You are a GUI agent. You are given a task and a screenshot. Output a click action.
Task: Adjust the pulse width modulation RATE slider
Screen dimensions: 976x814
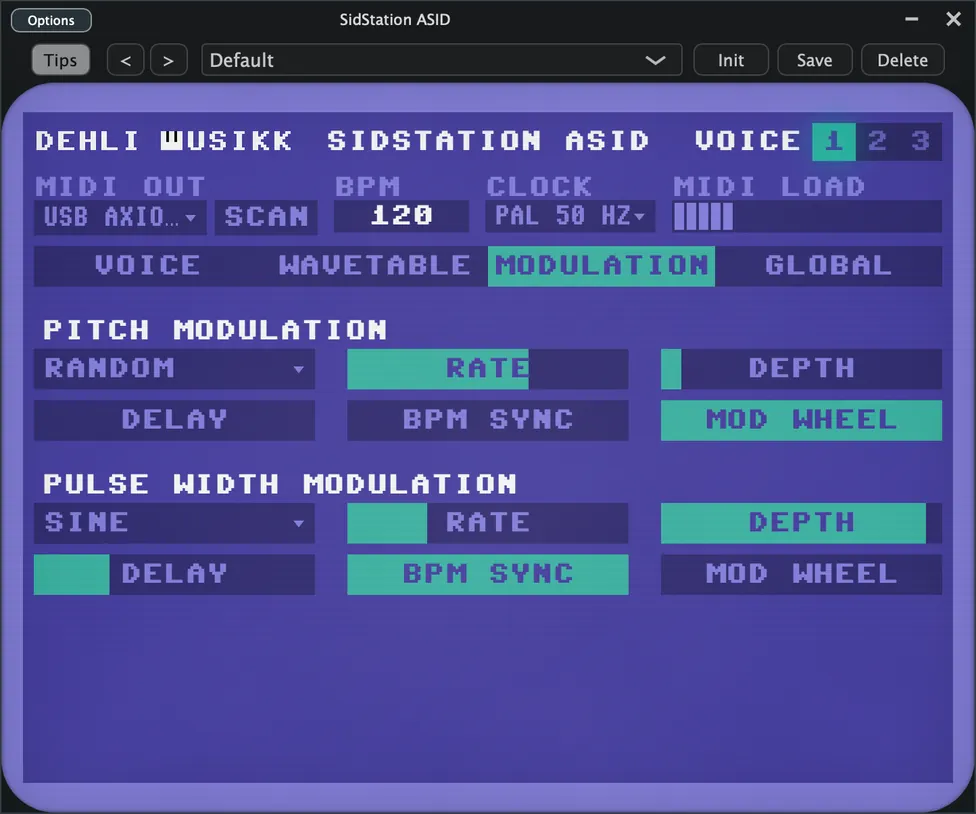click(x=488, y=523)
